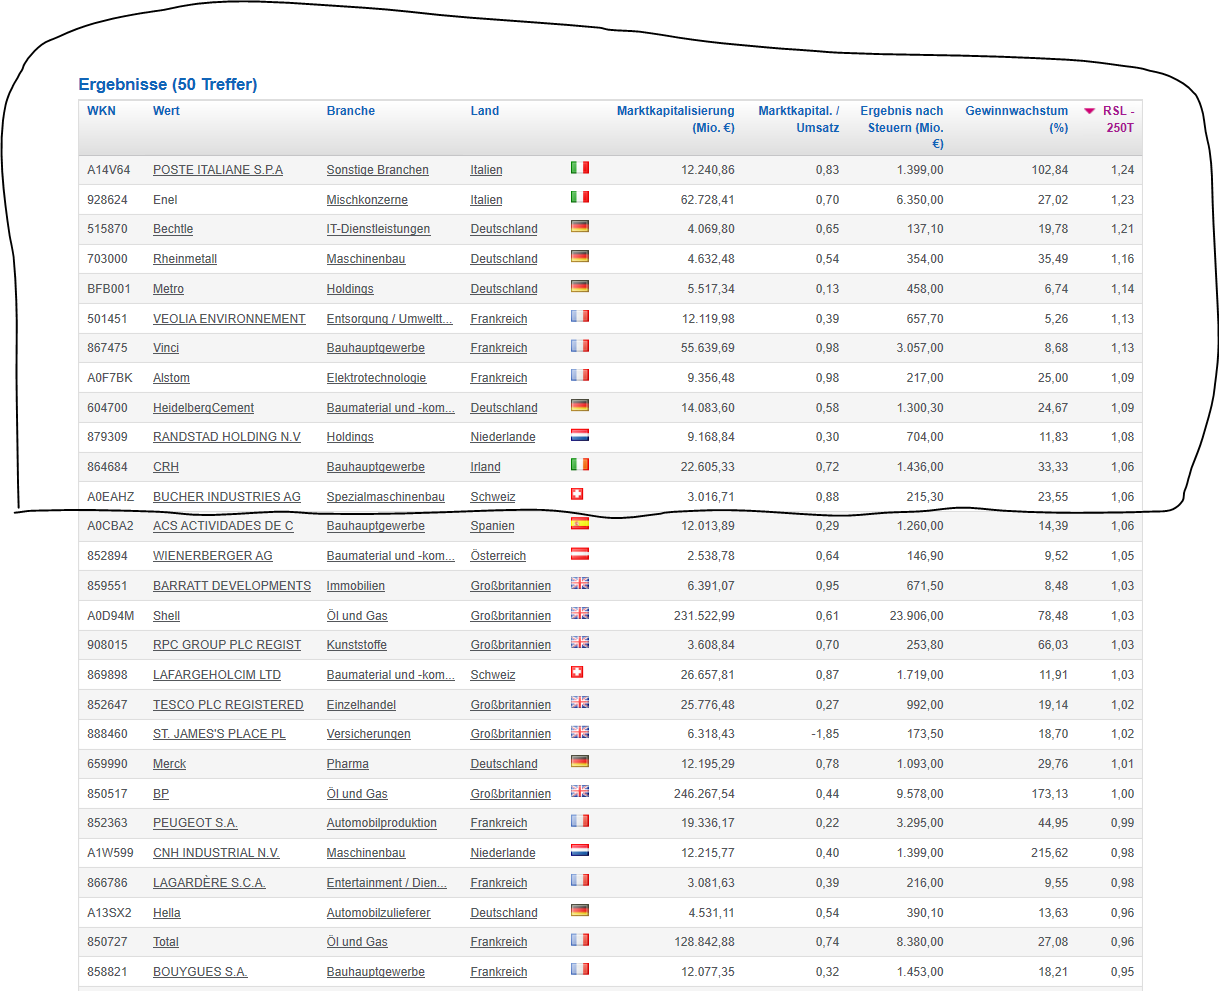Screen dimensions: 1219x991
Task: Click Irland country link in CRH row
Action: [486, 467]
